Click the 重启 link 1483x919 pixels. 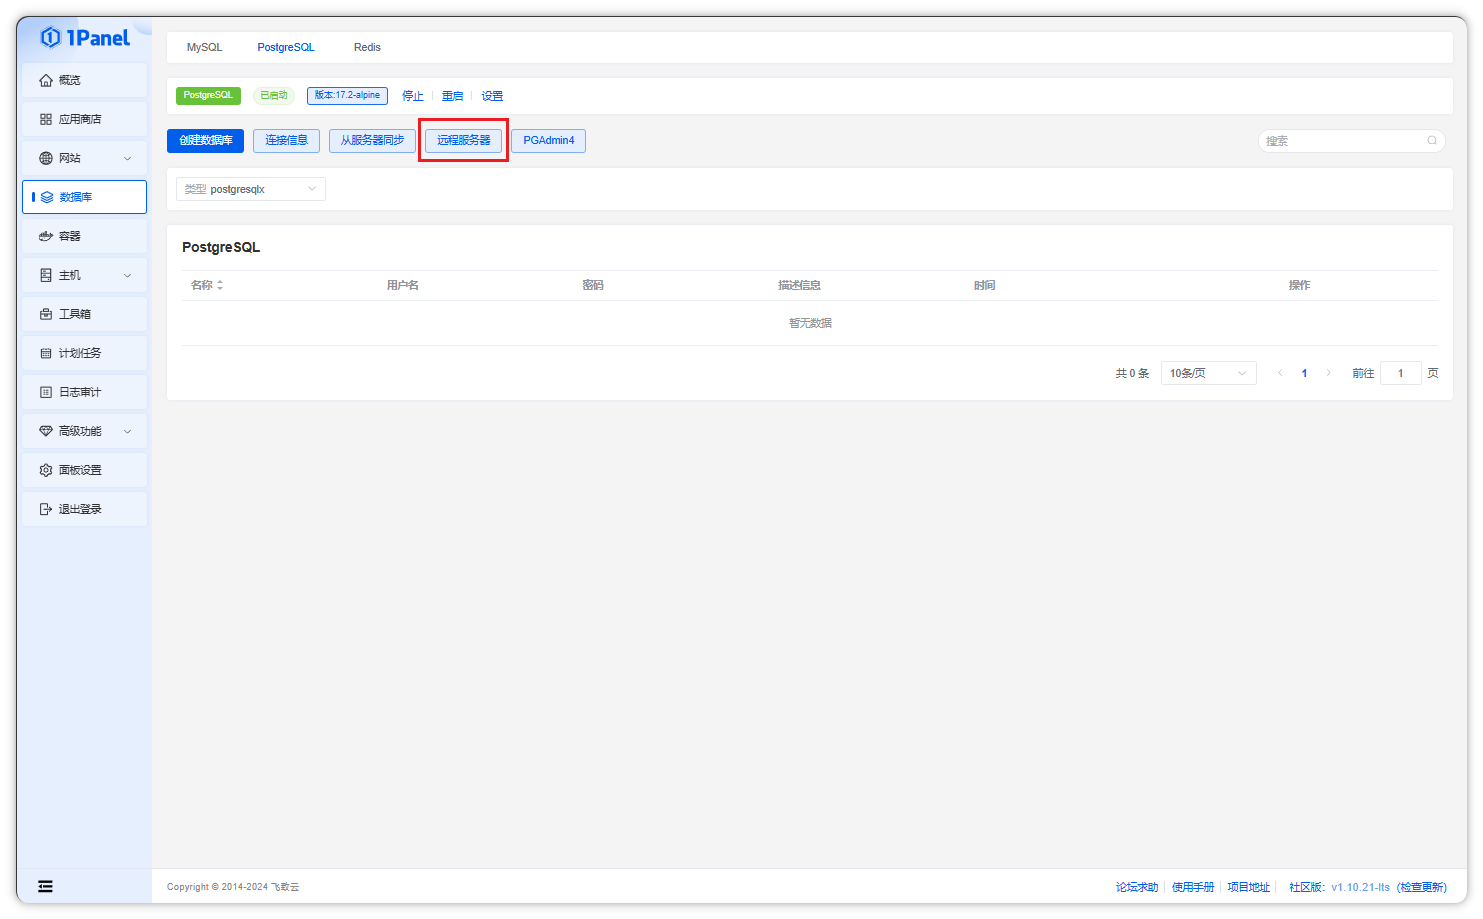pos(453,96)
